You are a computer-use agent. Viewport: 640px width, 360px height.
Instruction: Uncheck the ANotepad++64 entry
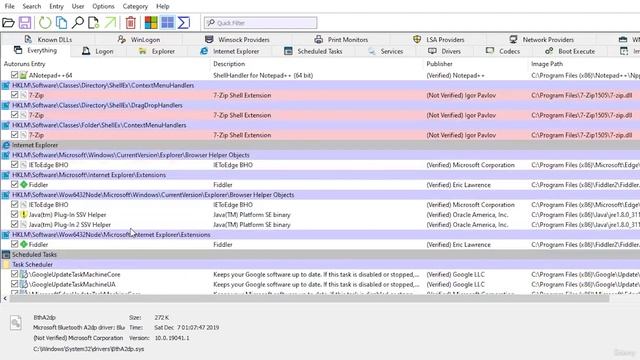tap(15, 75)
